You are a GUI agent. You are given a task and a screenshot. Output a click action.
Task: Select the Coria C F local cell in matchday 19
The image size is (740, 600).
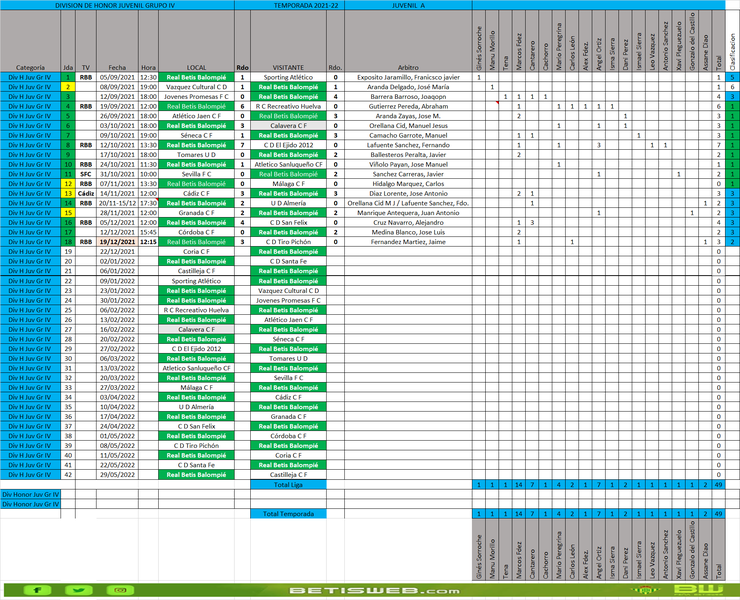point(196,251)
